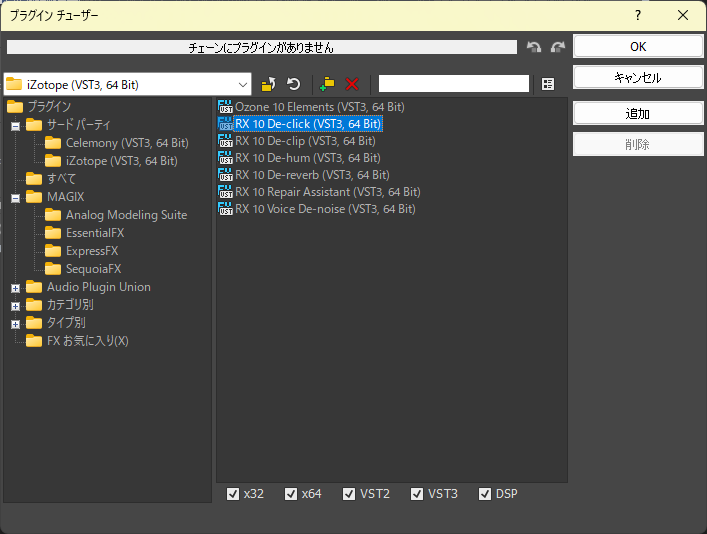This screenshot has width=707, height=534.
Task: Collapse the MAGIX tree node
Action: tap(15, 198)
